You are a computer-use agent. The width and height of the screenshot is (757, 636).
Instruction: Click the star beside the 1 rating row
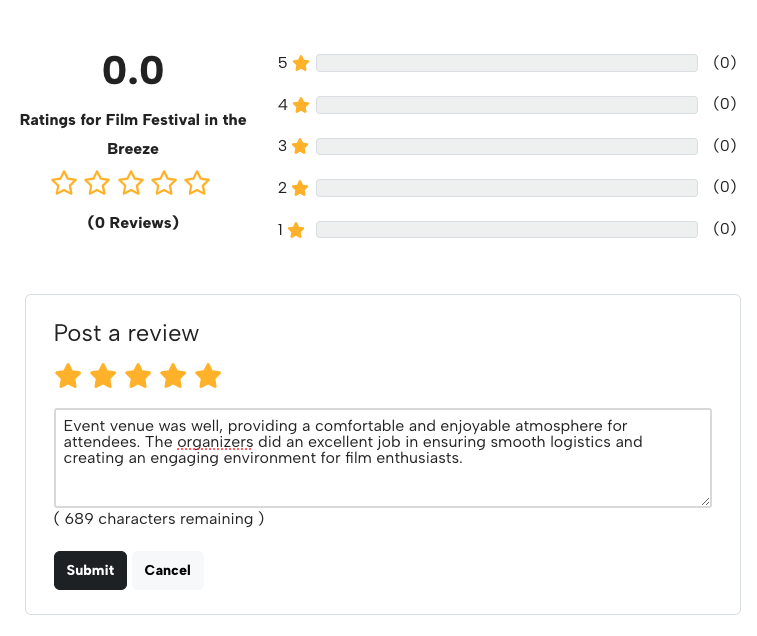tap(296, 230)
